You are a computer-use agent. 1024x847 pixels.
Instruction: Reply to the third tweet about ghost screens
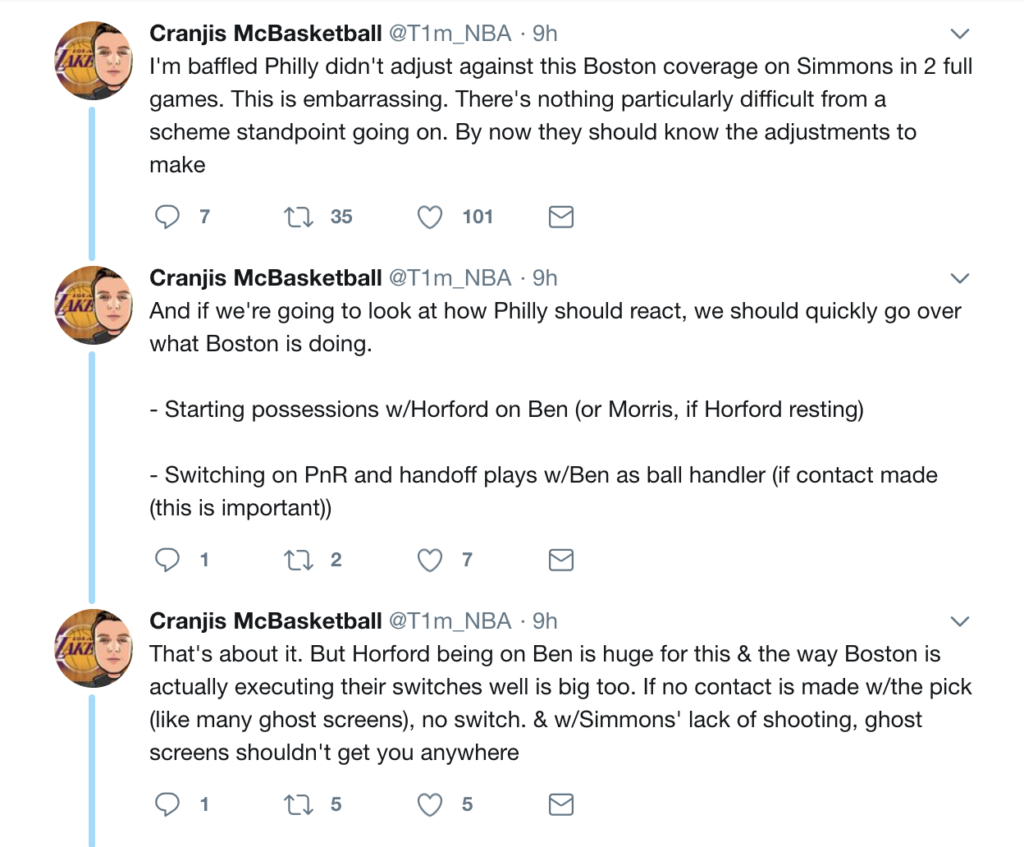click(x=169, y=804)
